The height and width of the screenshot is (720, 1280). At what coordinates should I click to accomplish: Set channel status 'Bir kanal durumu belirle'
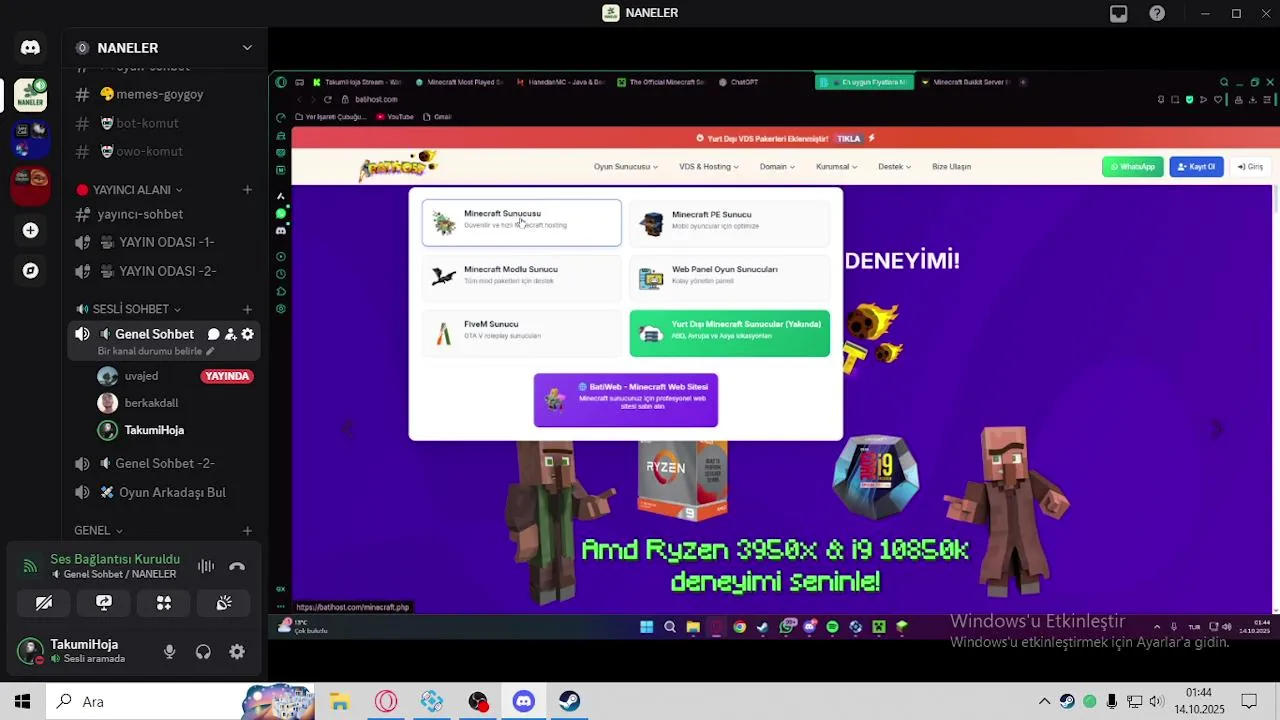155,352
